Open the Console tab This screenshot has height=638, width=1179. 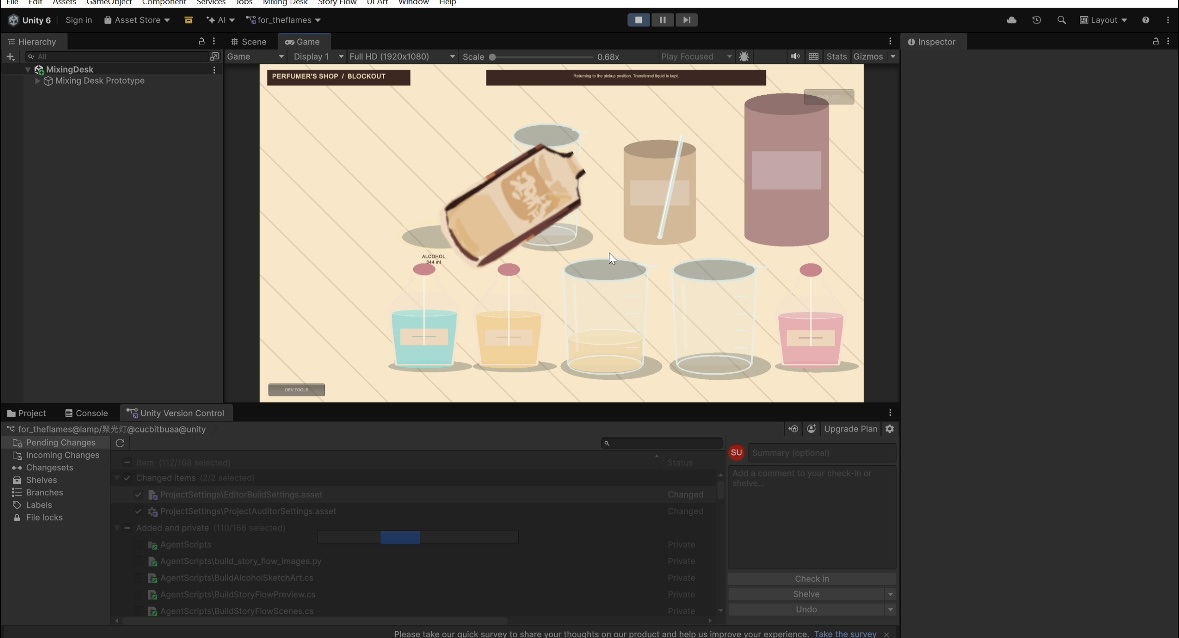tap(86, 413)
